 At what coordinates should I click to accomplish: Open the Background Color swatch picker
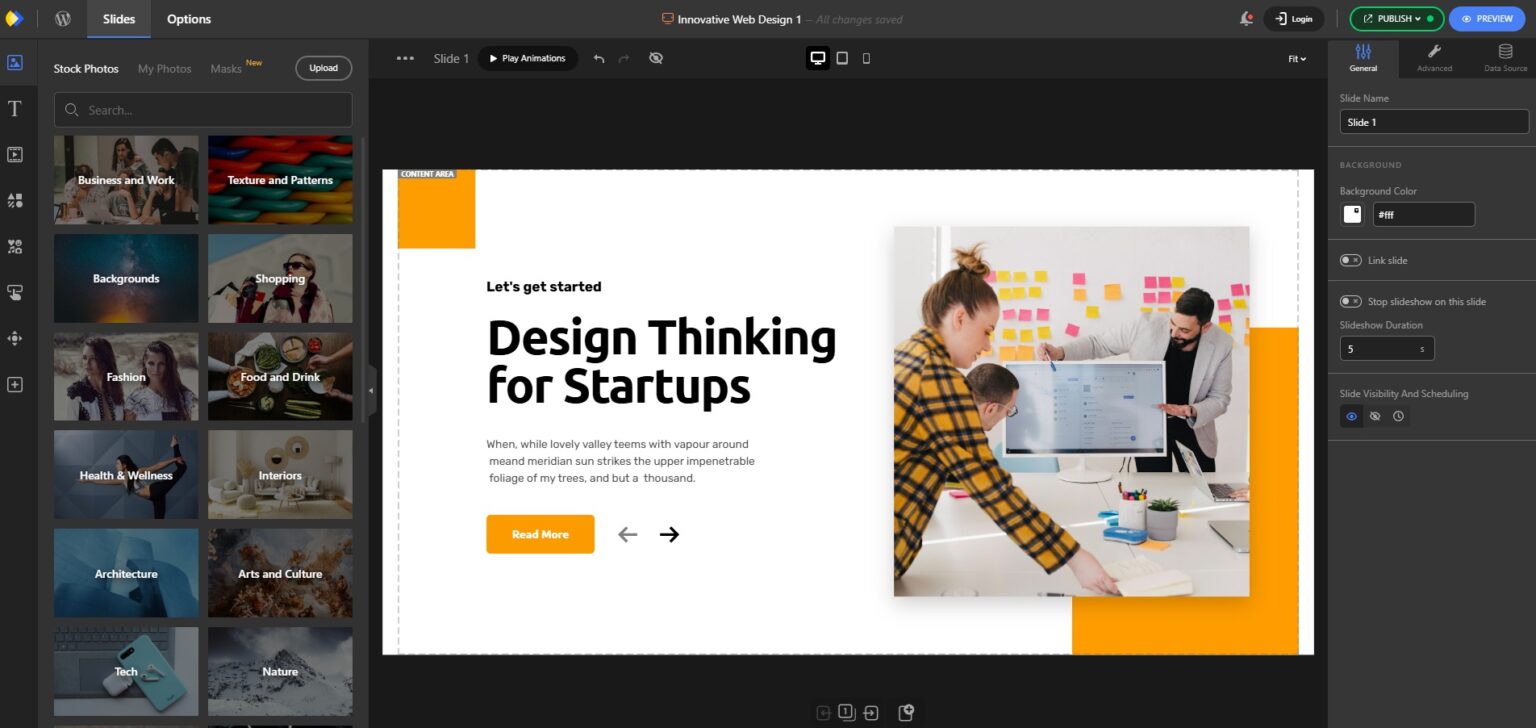pos(1351,213)
